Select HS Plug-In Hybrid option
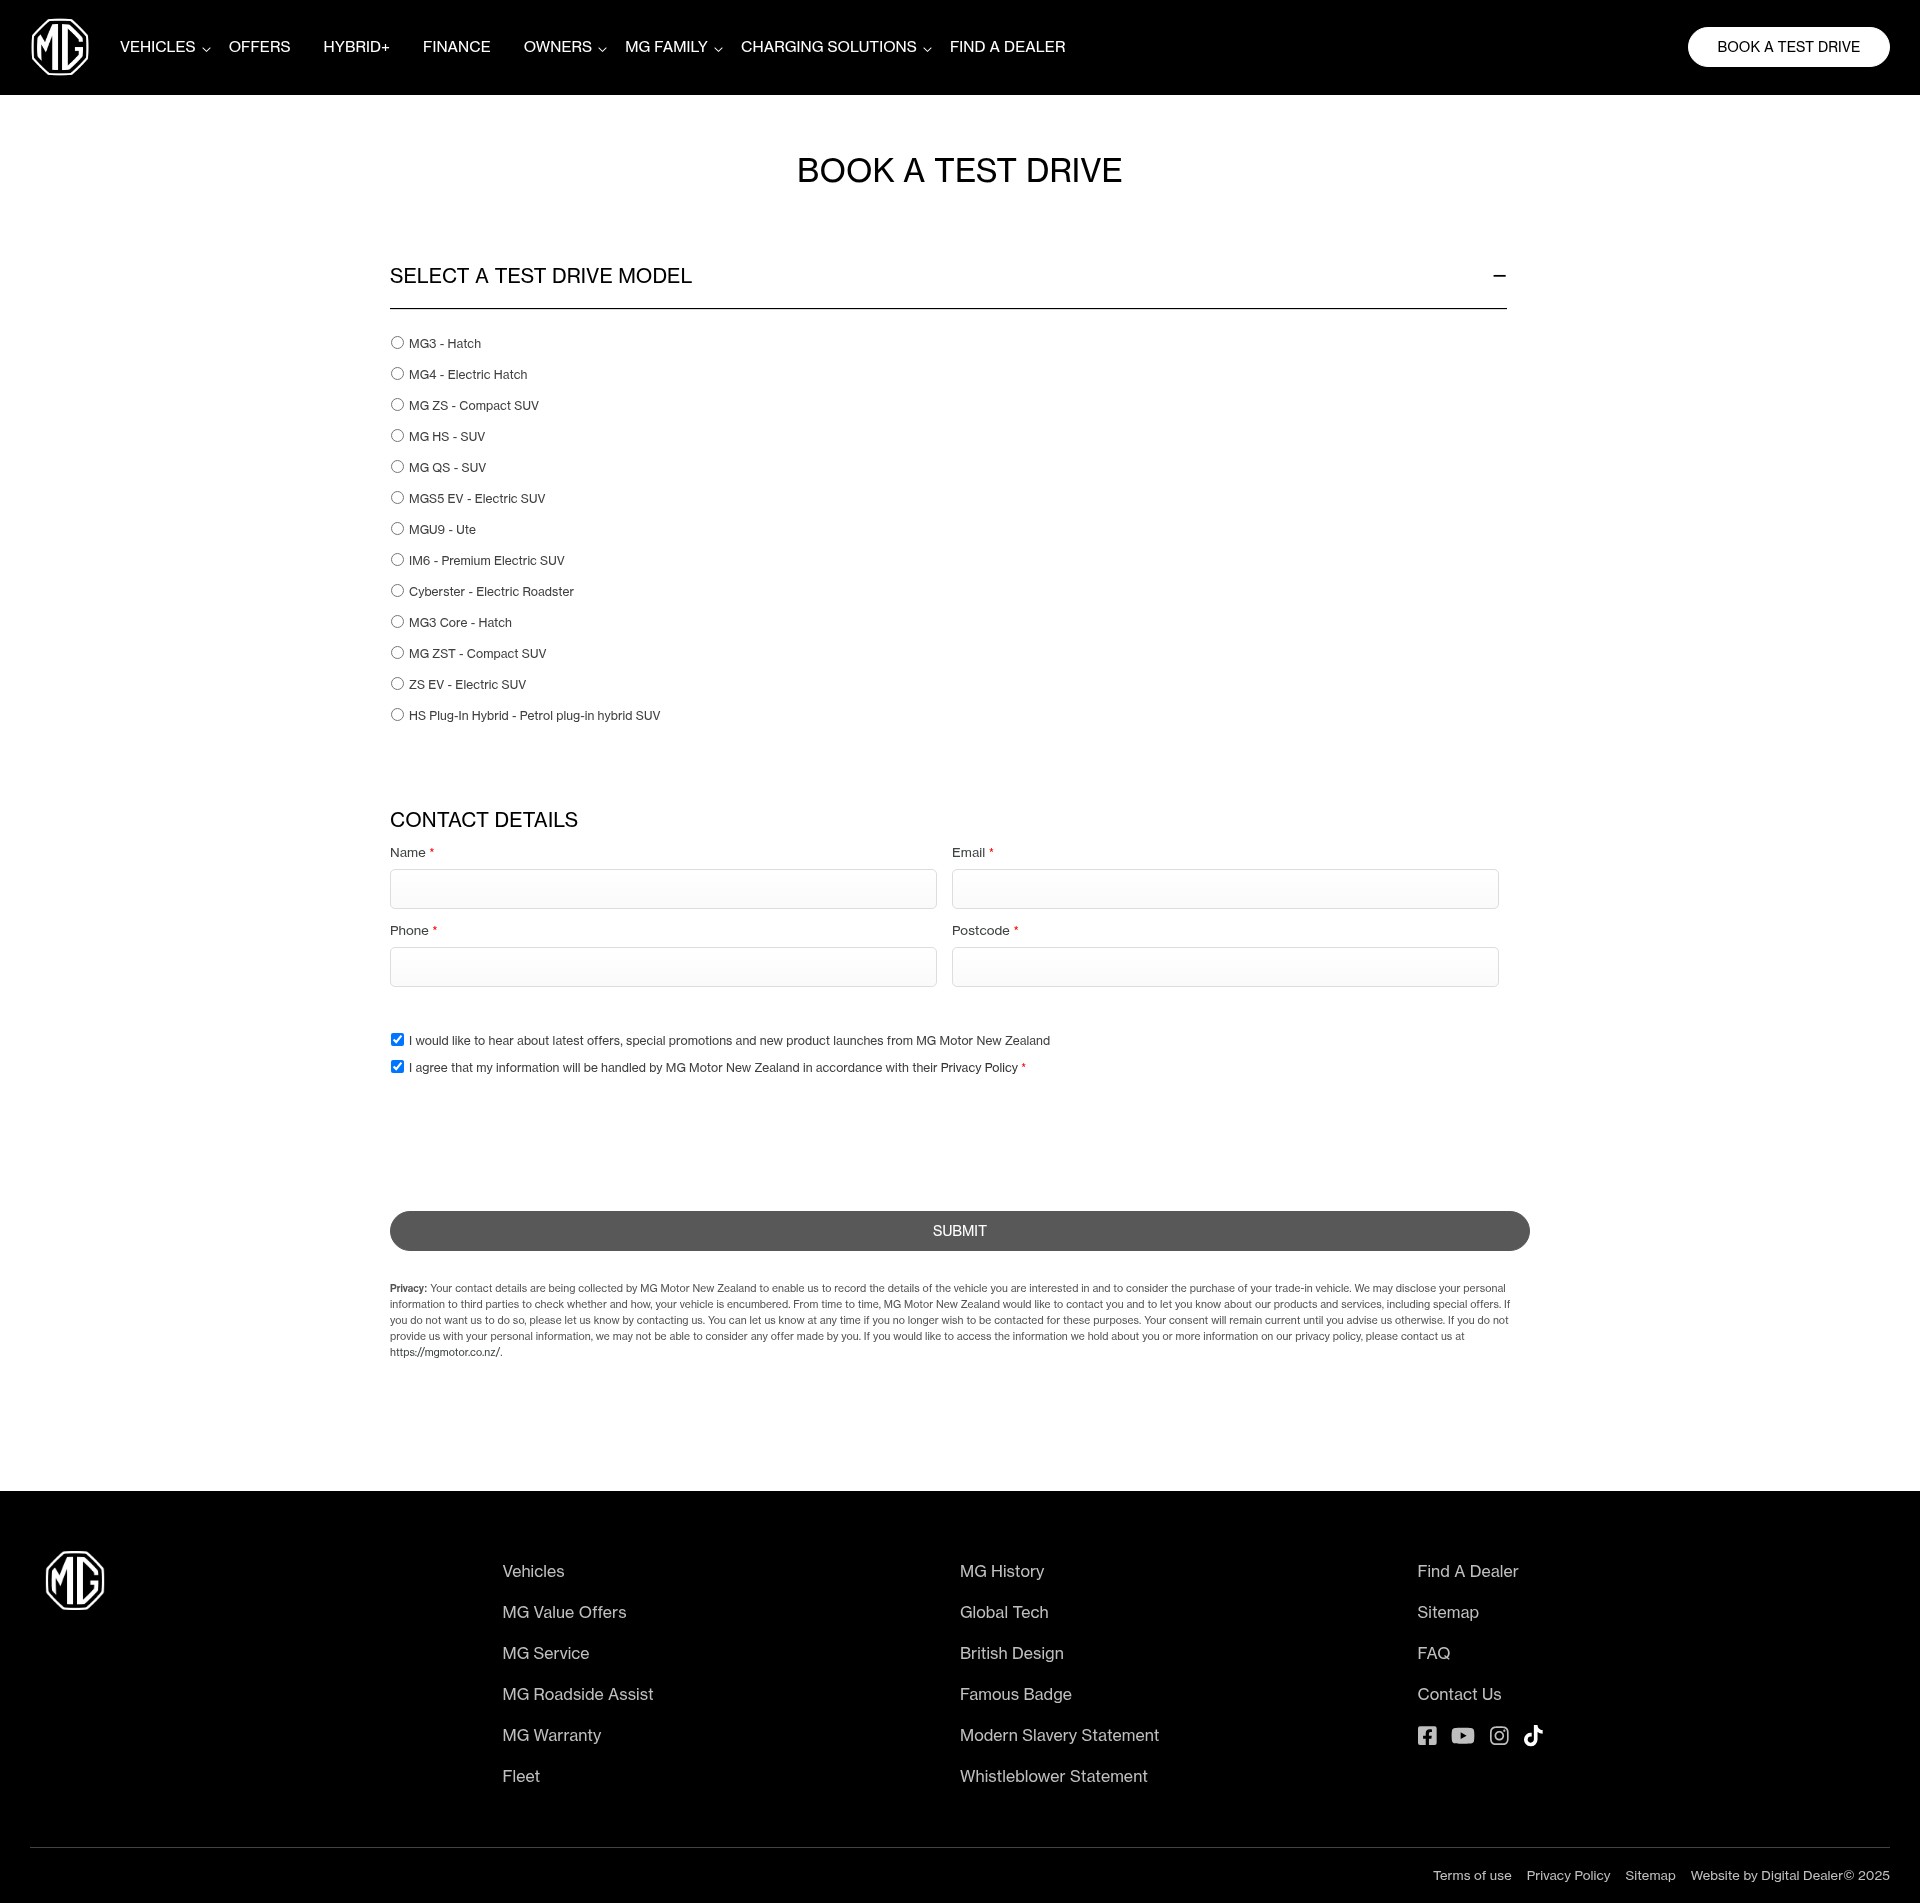The width and height of the screenshot is (1920, 1903). pyautogui.click(x=397, y=715)
